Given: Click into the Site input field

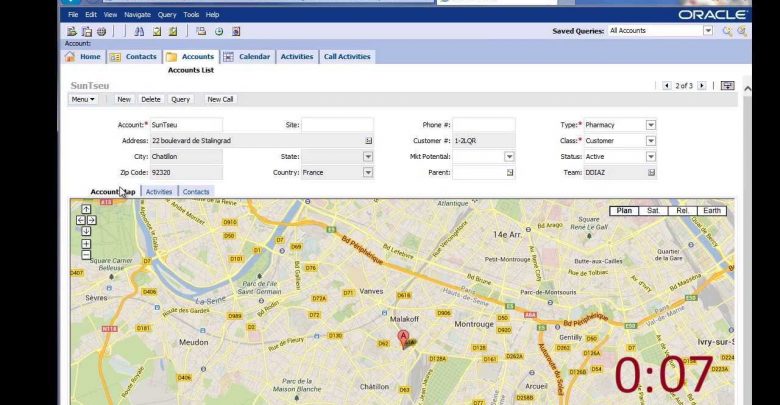Looking at the screenshot, I should pyautogui.click(x=337, y=125).
